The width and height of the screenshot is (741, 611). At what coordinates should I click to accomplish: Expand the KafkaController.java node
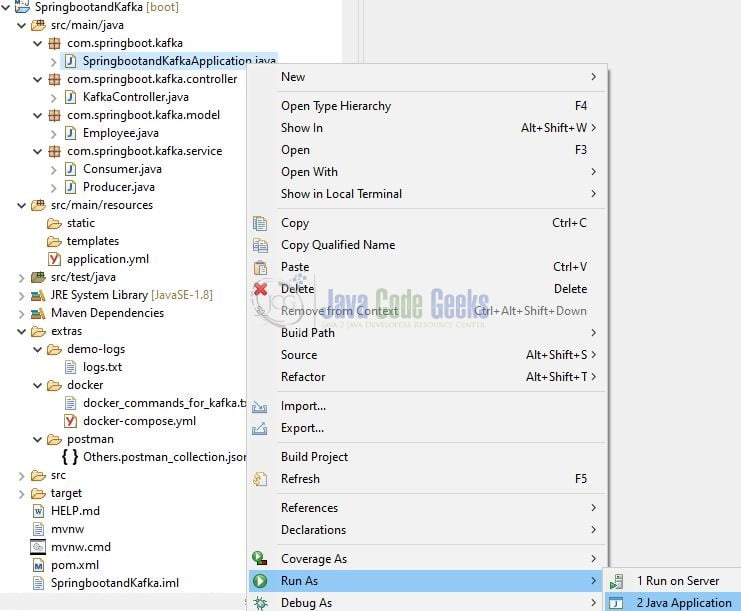pos(53,98)
